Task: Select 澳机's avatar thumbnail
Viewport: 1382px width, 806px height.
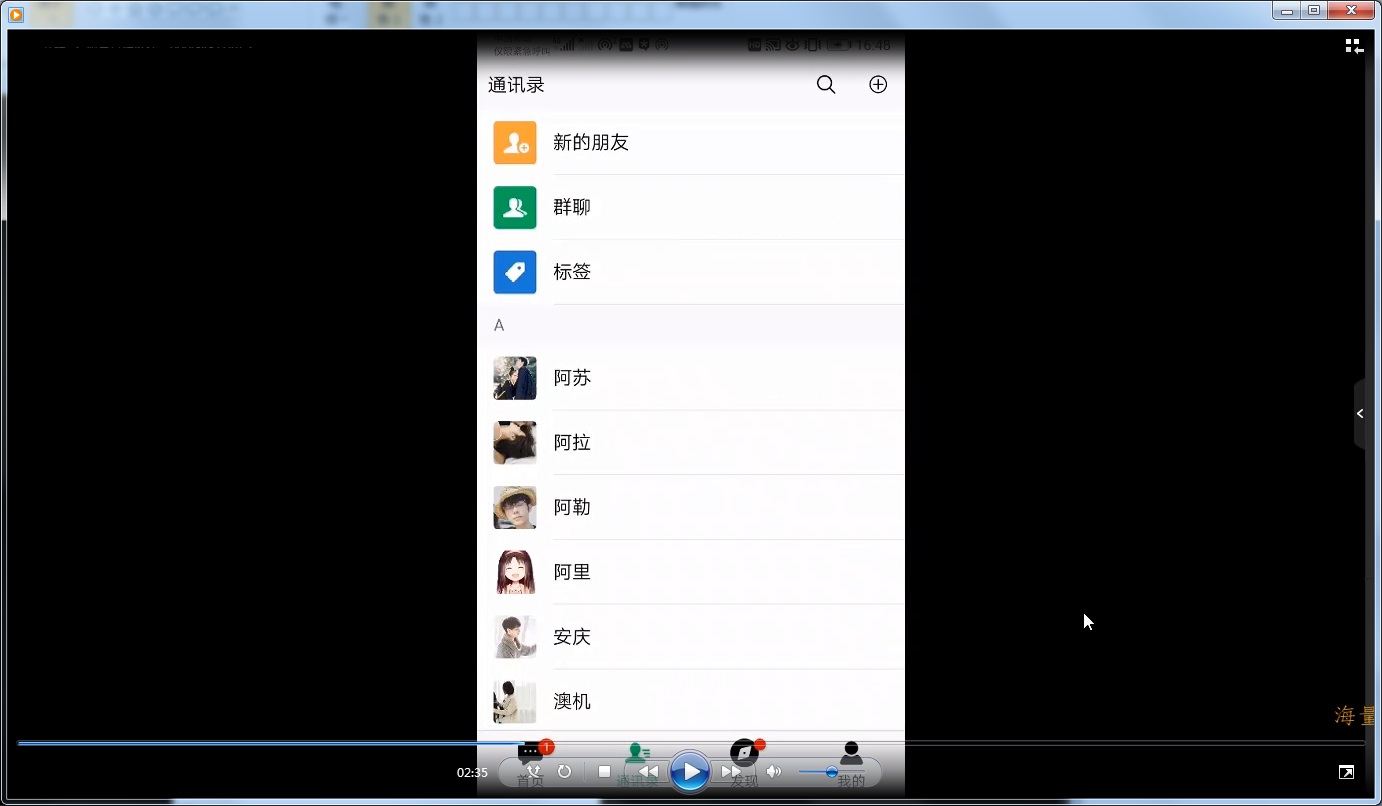Action: click(515, 702)
